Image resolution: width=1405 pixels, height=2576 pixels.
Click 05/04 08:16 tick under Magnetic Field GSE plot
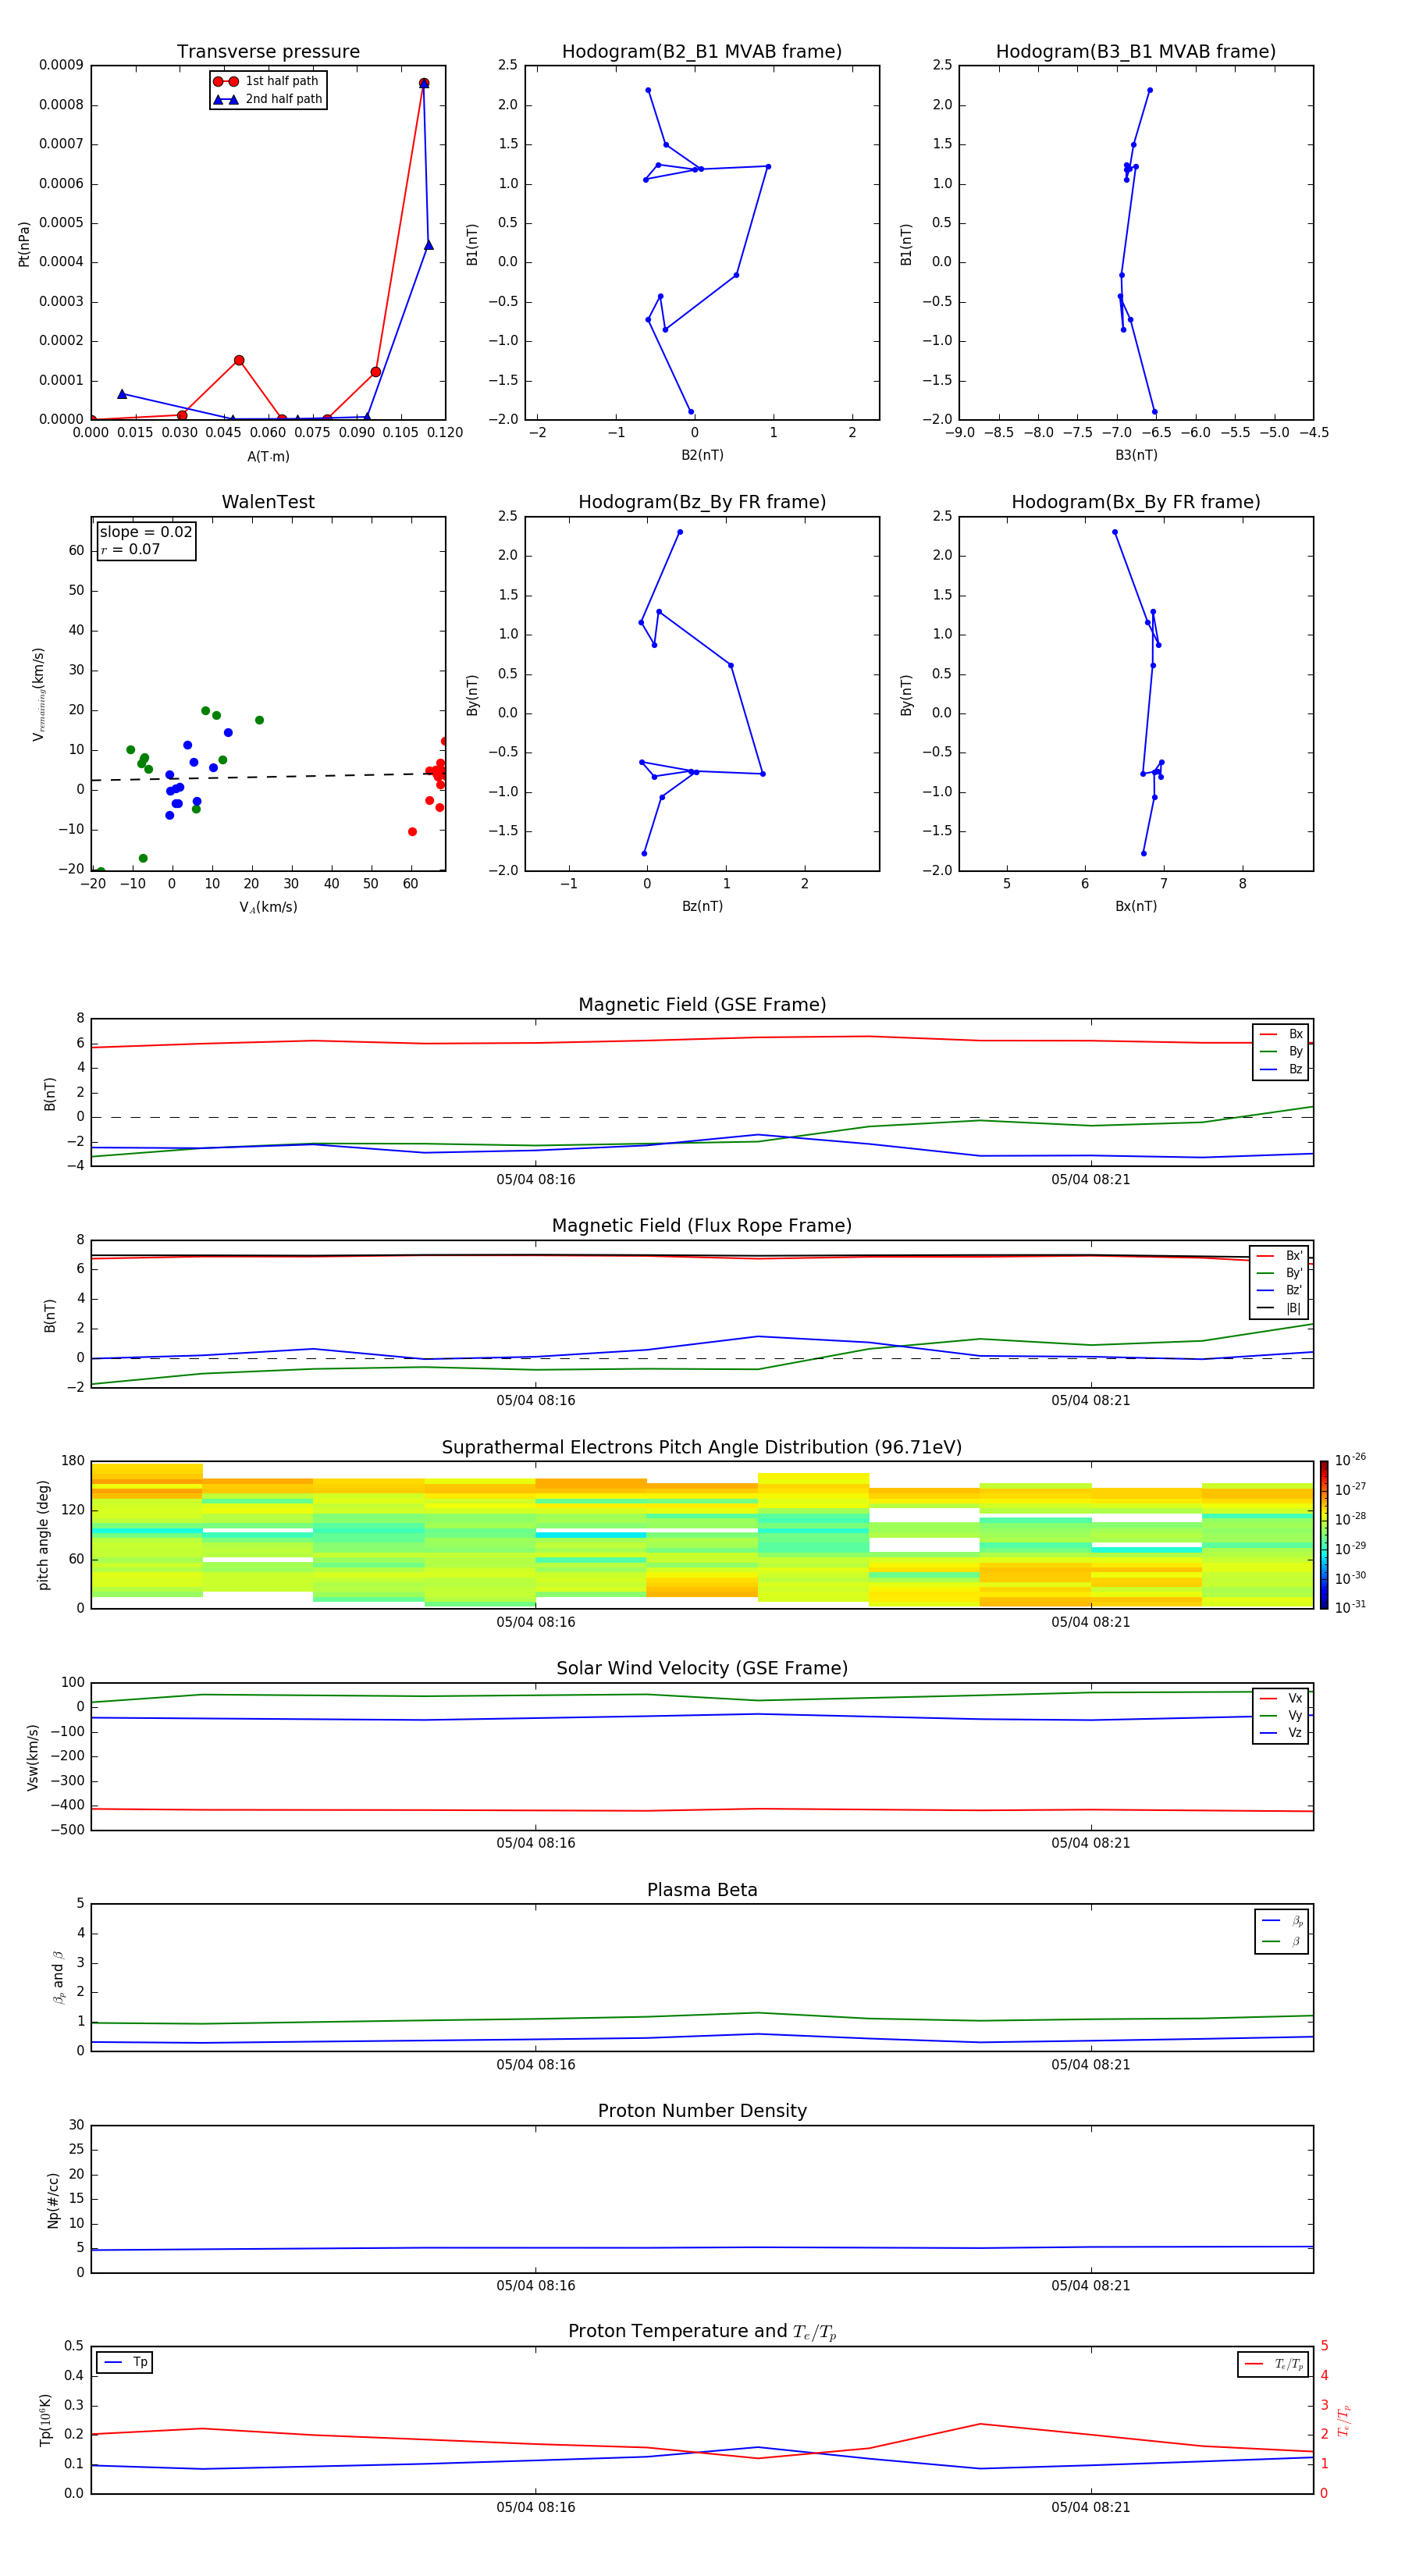tap(535, 1180)
